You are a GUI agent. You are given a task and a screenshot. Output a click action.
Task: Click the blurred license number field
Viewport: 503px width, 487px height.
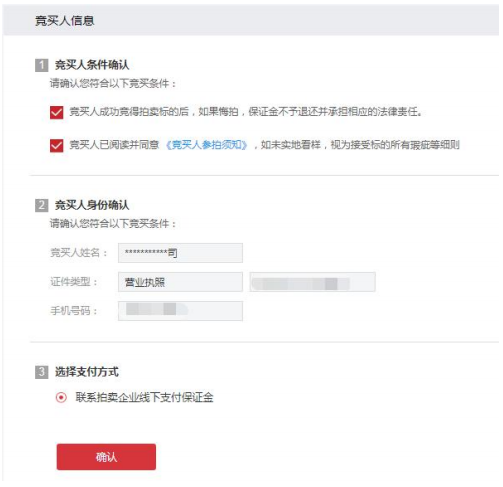click(313, 282)
